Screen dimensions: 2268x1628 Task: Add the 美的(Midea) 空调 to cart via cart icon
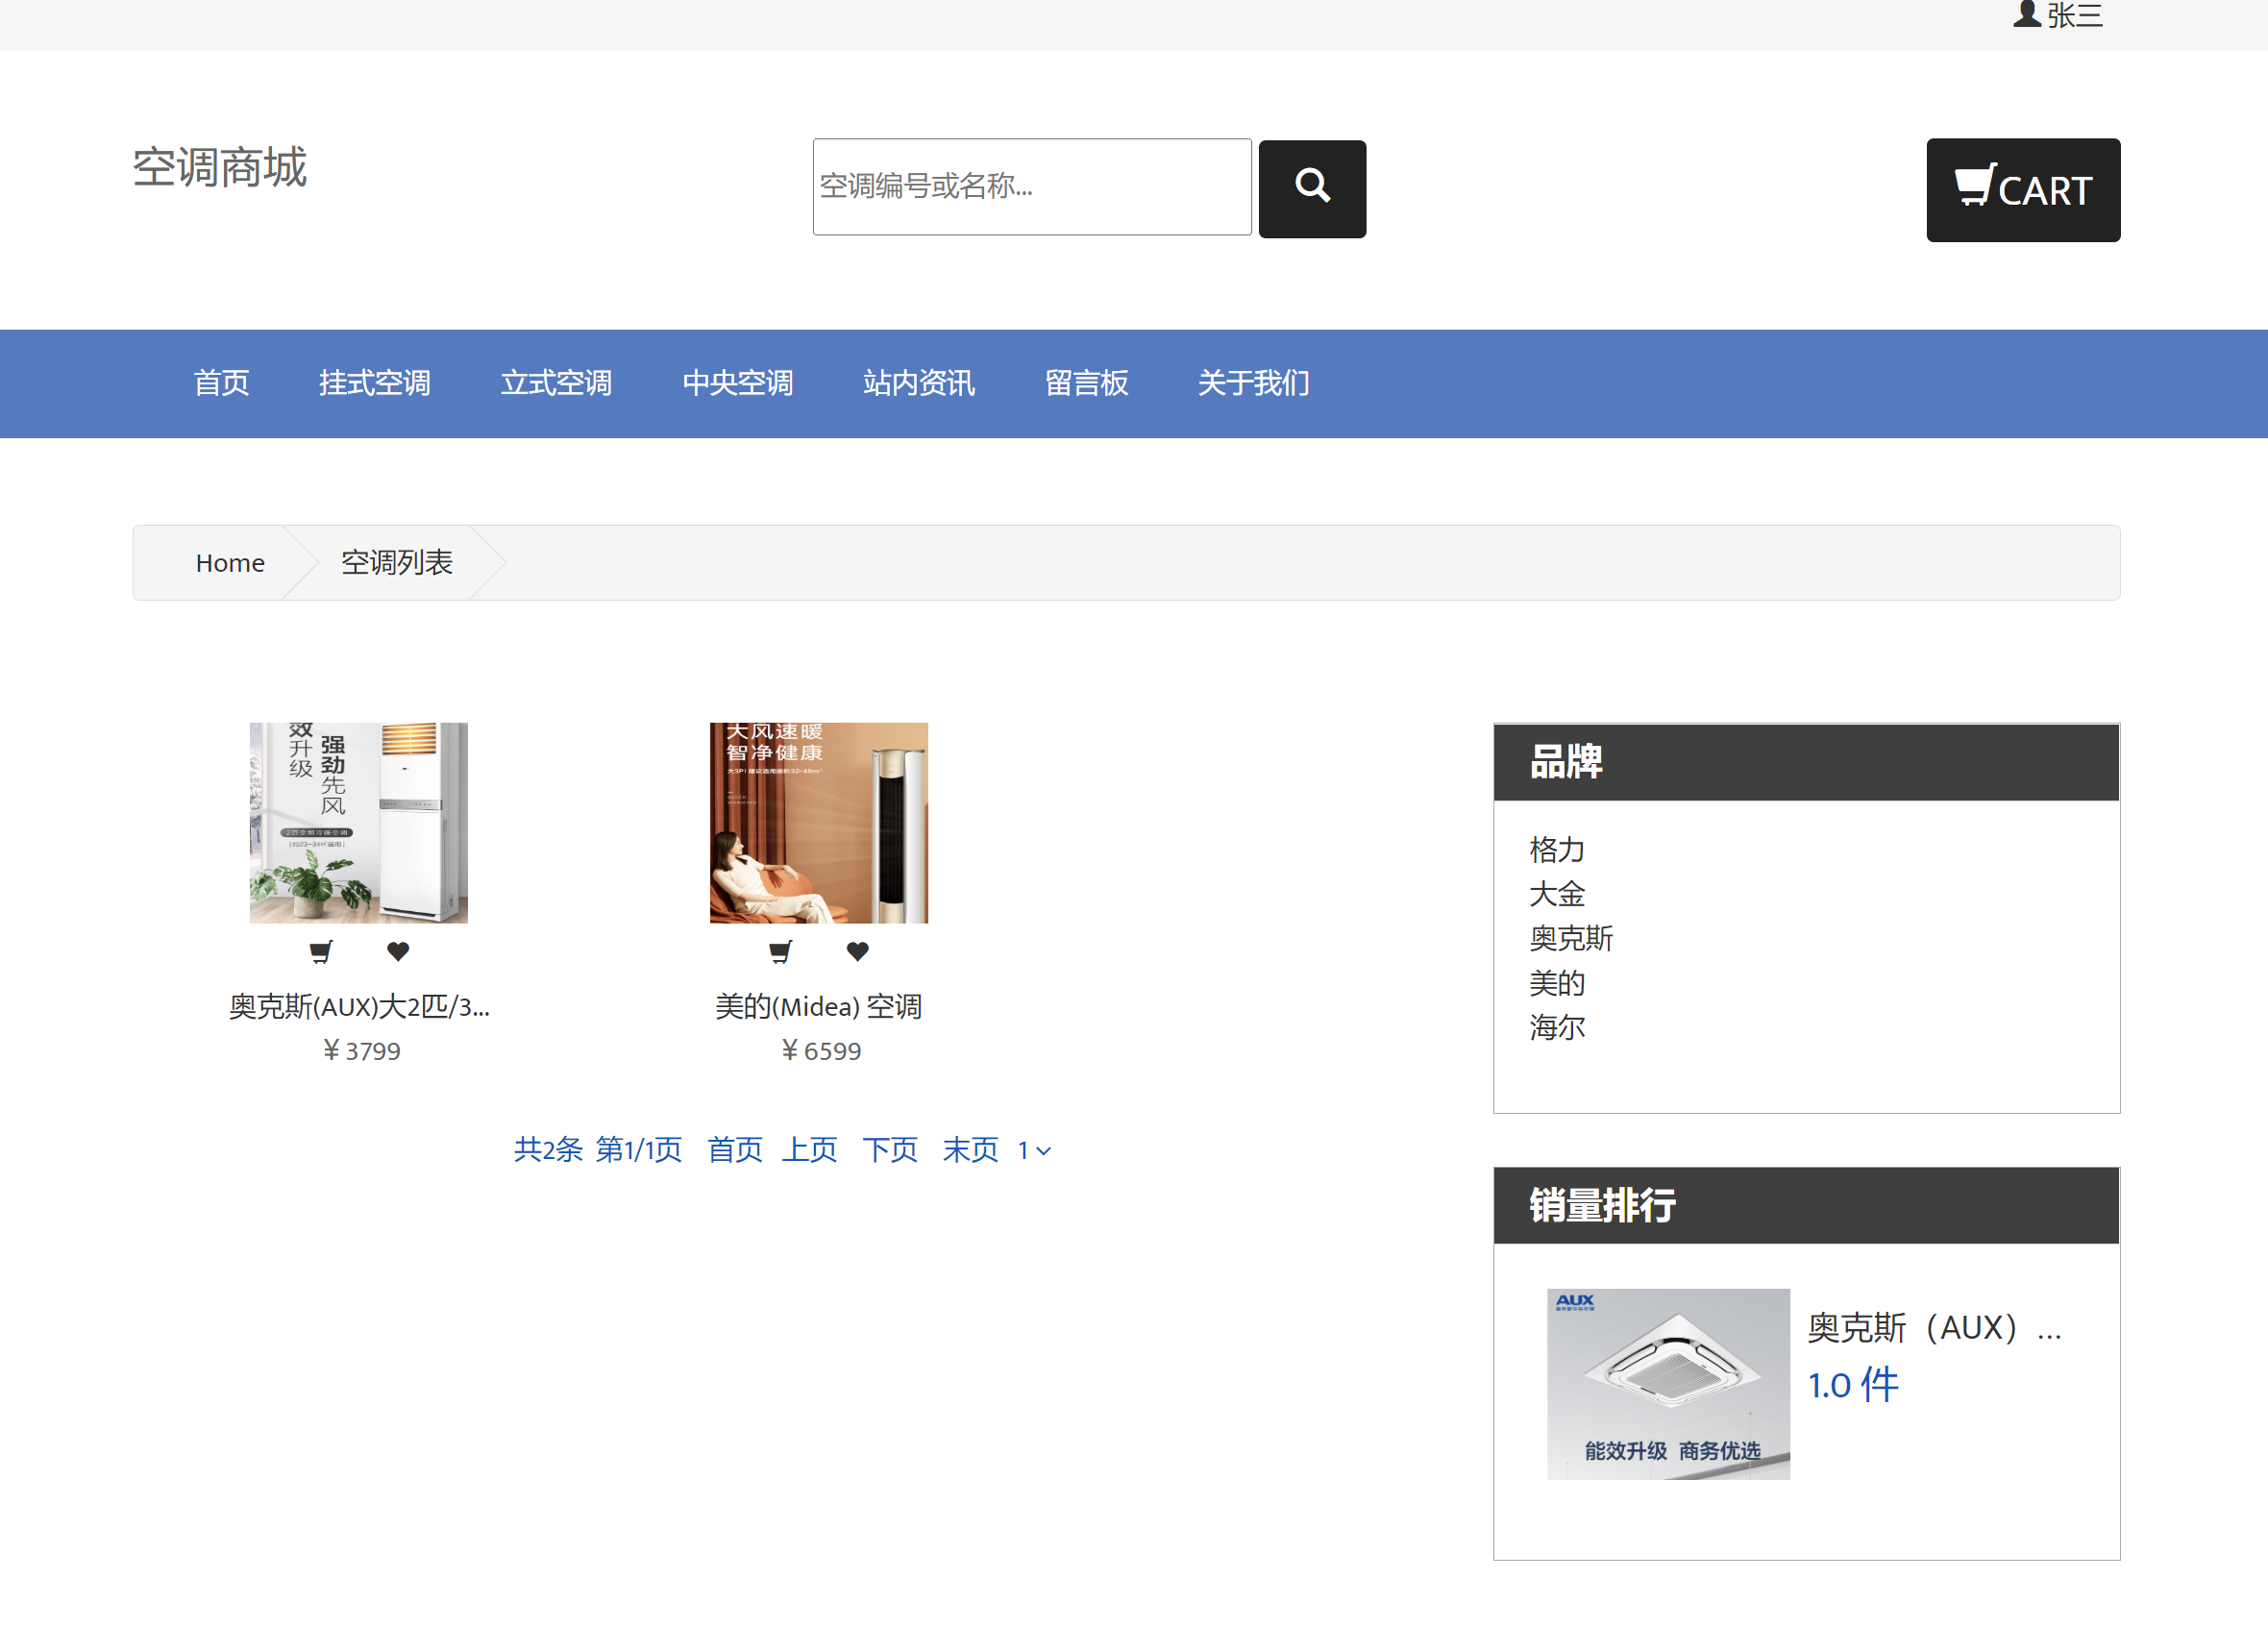click(781, 951)
